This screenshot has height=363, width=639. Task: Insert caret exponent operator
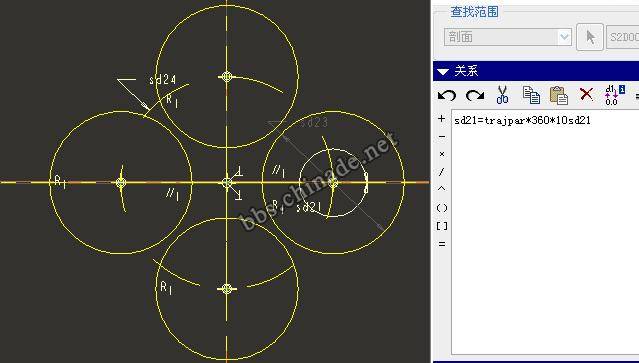pos(442,189)
